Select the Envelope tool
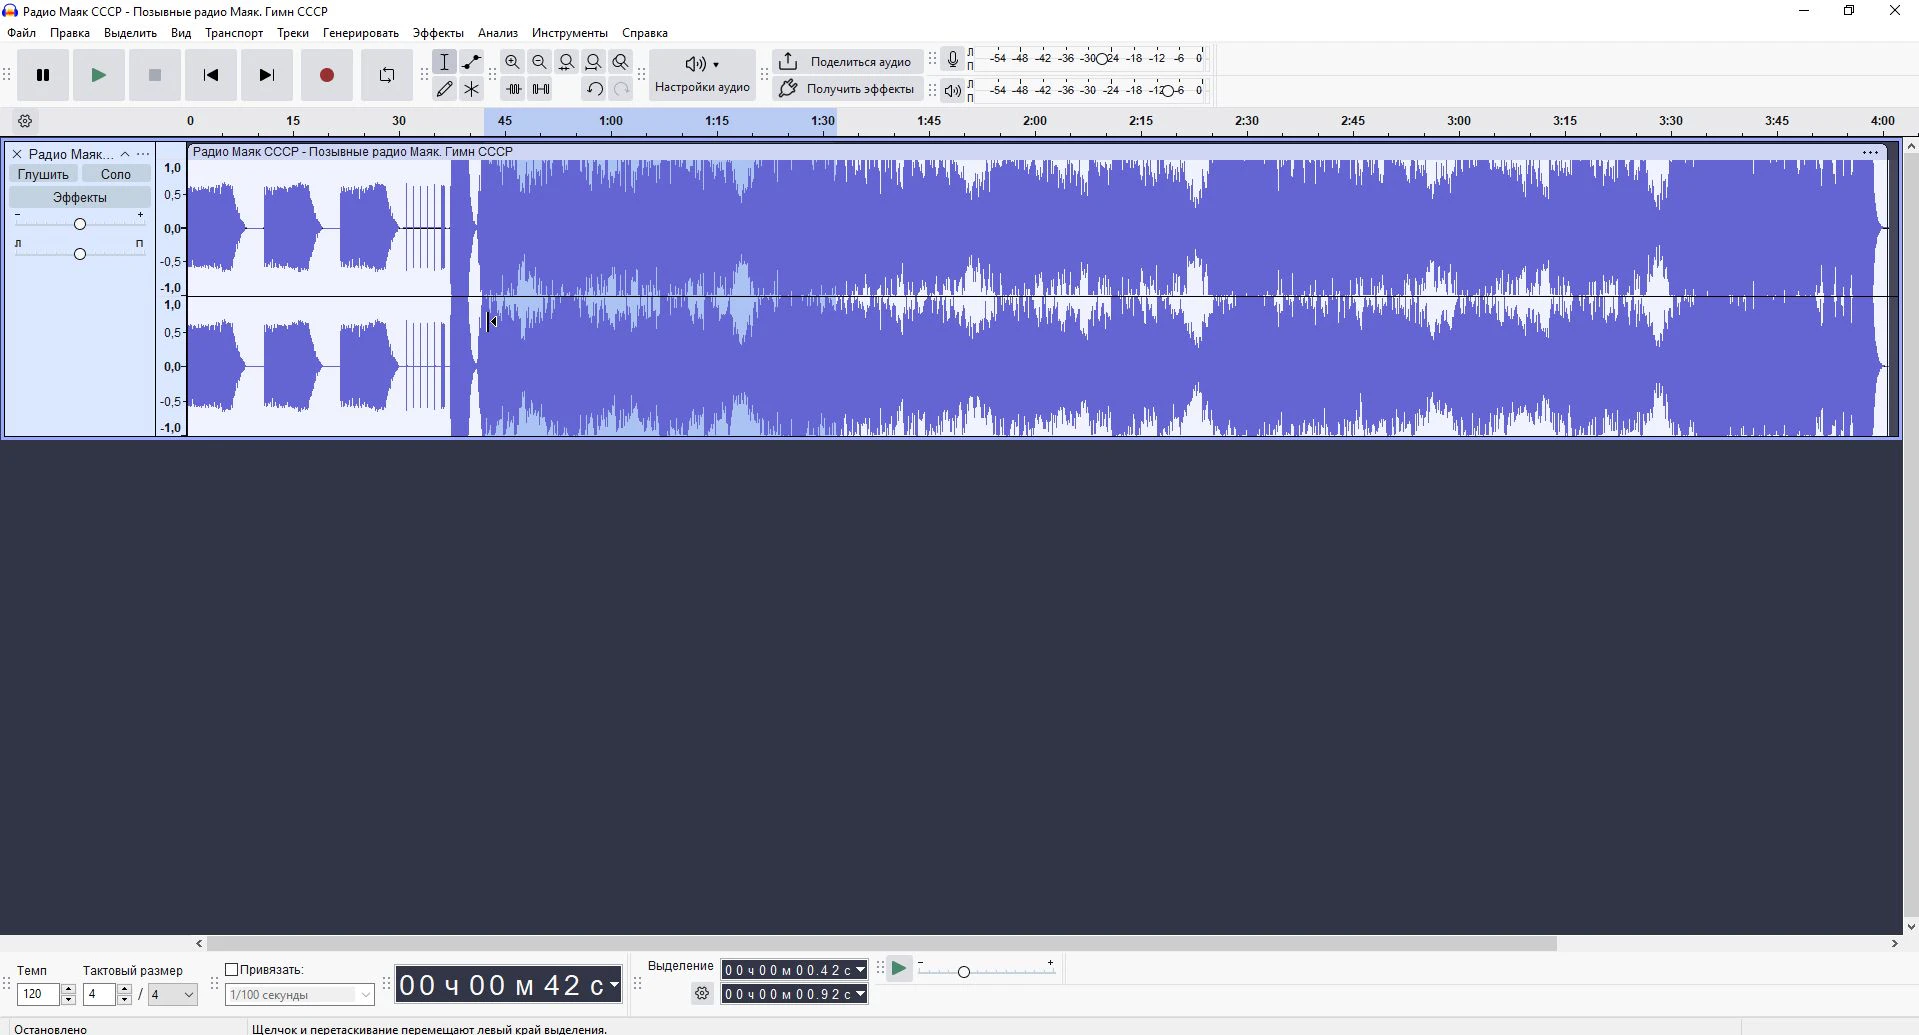Viewport: 1919px width, 1035px height. click(472, 62)
